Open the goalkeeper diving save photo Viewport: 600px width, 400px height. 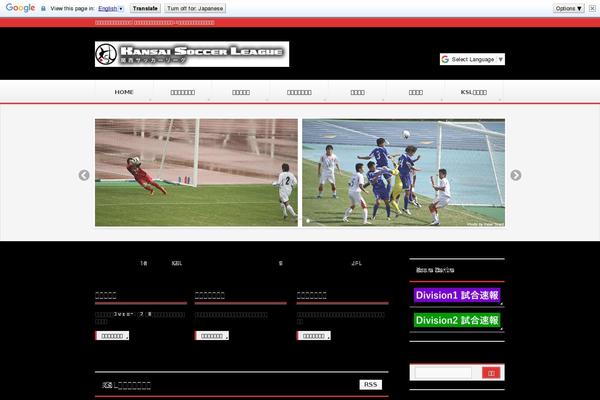coord(196,173)
